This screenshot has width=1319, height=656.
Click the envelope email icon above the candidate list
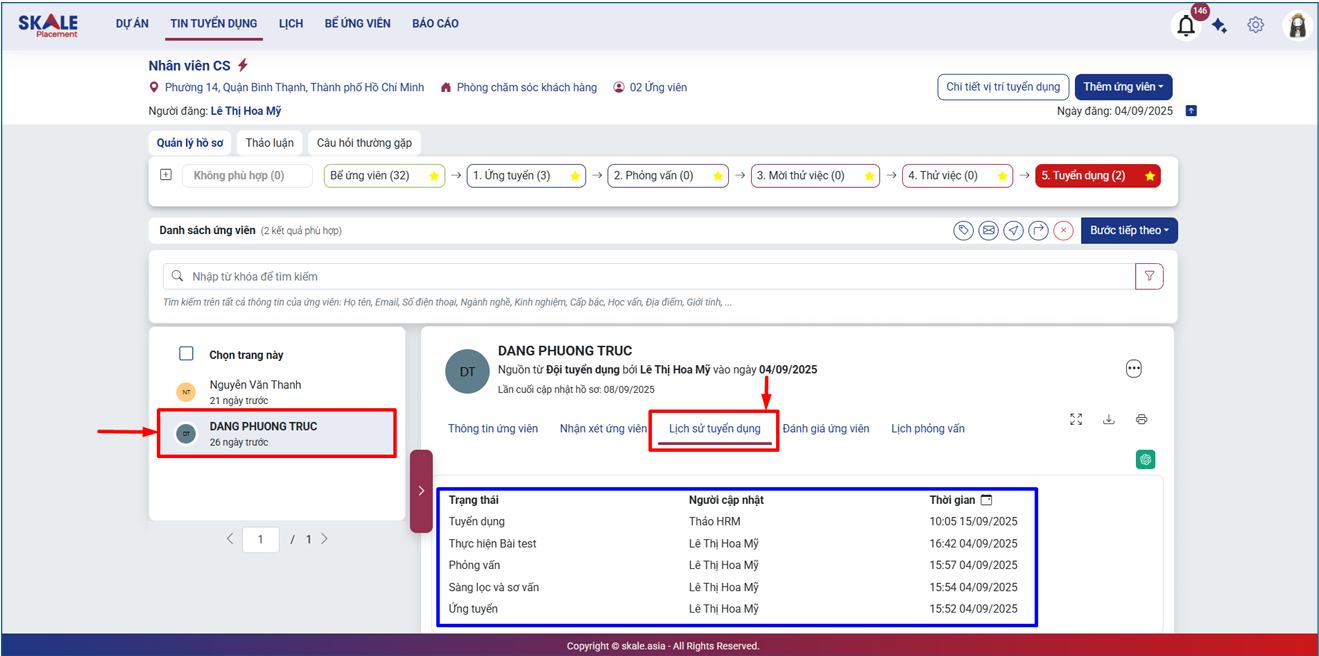988,231
